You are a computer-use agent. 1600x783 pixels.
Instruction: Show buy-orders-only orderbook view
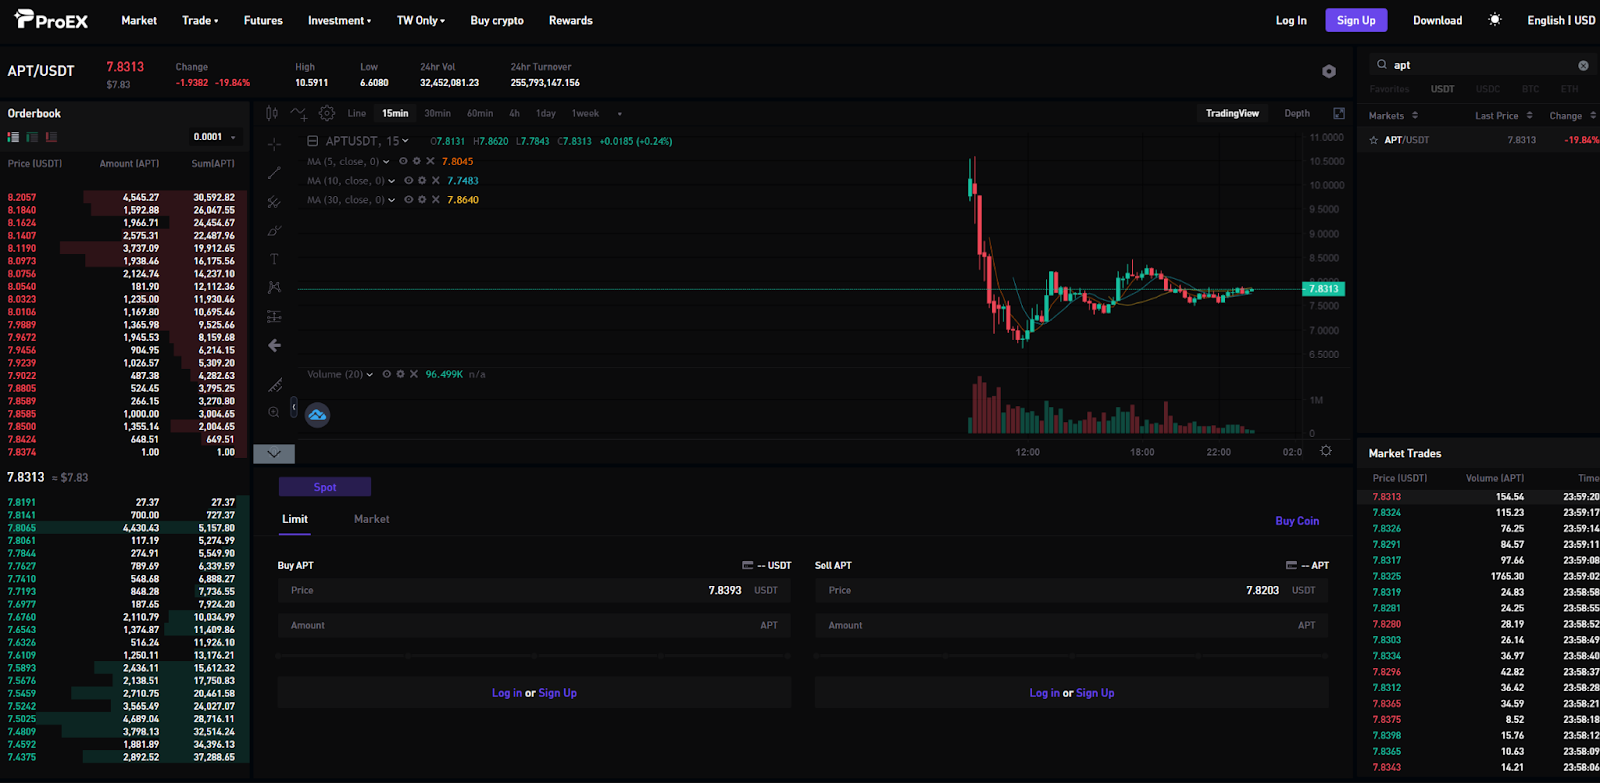pyautogui.click(x=32, y=137)
